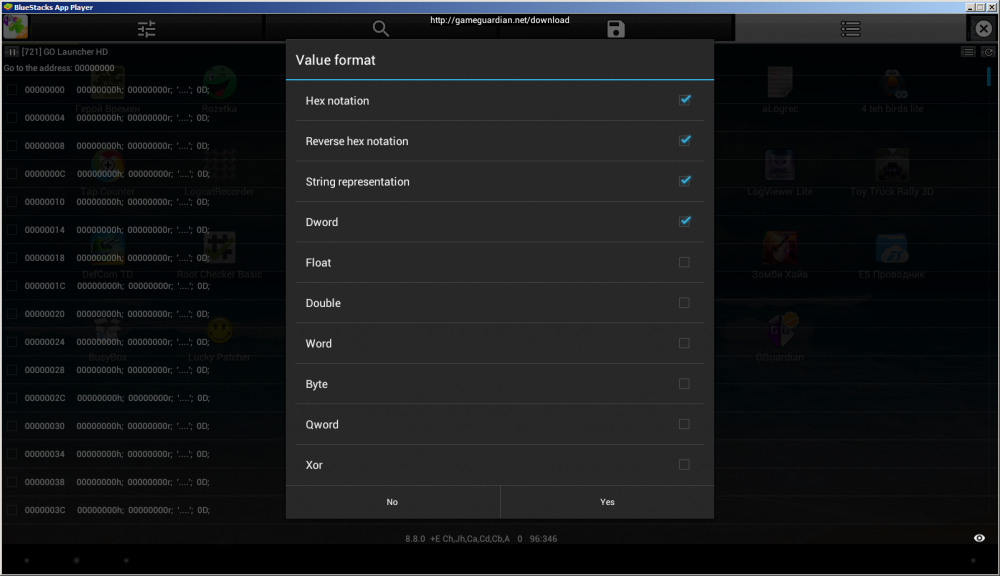Enable the Float value format
Viewport: 1000px width, 576px height.
tap(684, 262)
